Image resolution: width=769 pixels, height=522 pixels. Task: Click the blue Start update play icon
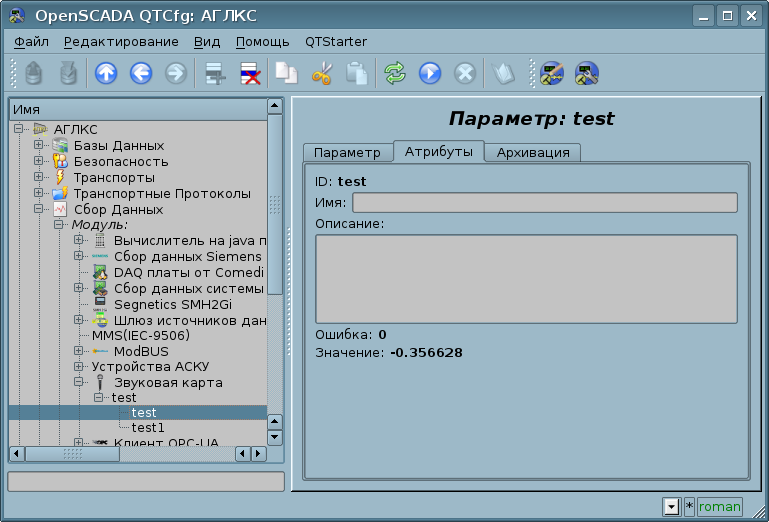coord(430,73)
